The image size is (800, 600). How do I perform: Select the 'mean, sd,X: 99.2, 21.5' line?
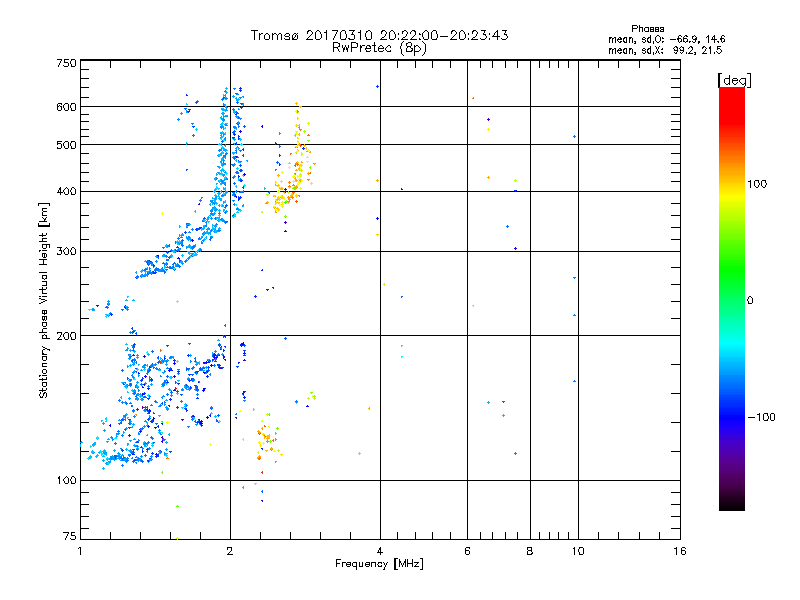point(665,50)
